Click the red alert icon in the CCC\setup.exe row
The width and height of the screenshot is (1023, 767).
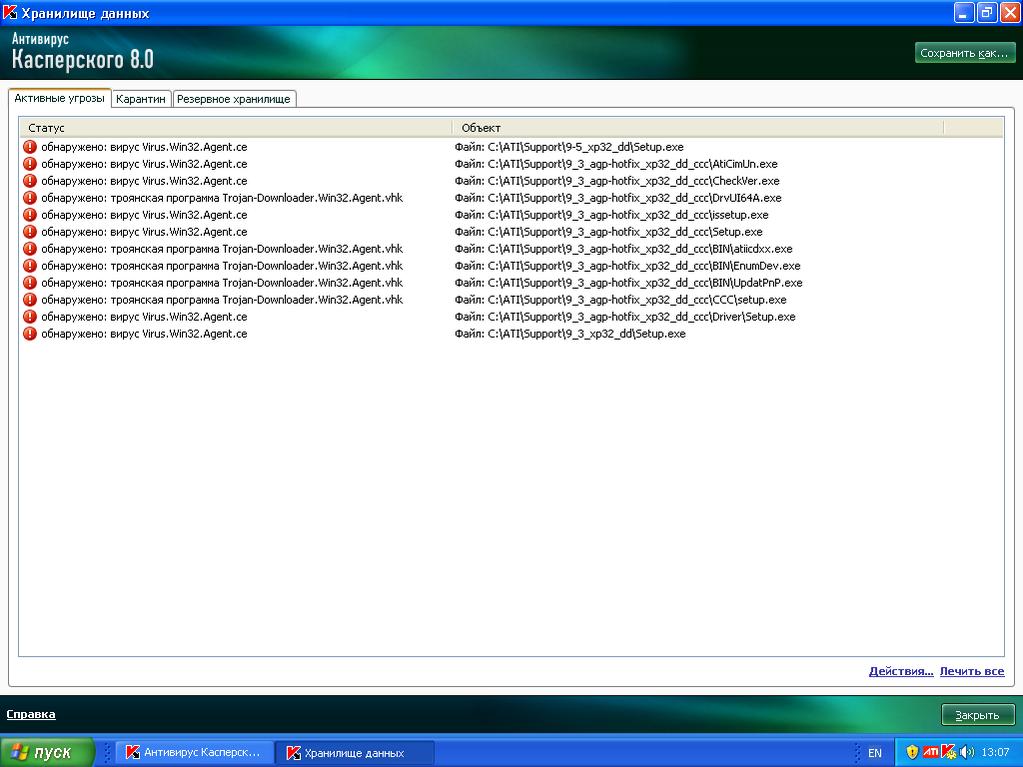click(30, 299)
